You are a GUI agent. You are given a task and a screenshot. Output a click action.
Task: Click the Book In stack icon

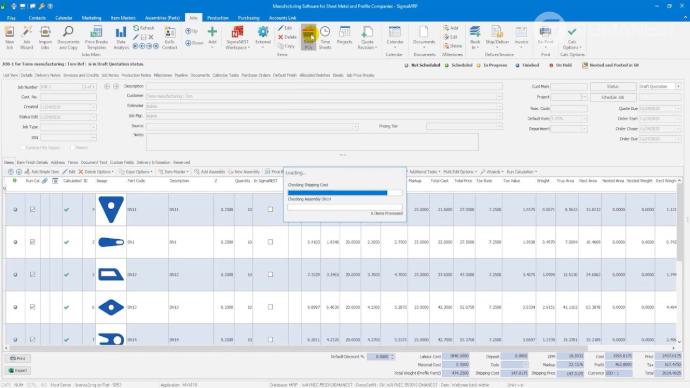(x=475, y=37)
